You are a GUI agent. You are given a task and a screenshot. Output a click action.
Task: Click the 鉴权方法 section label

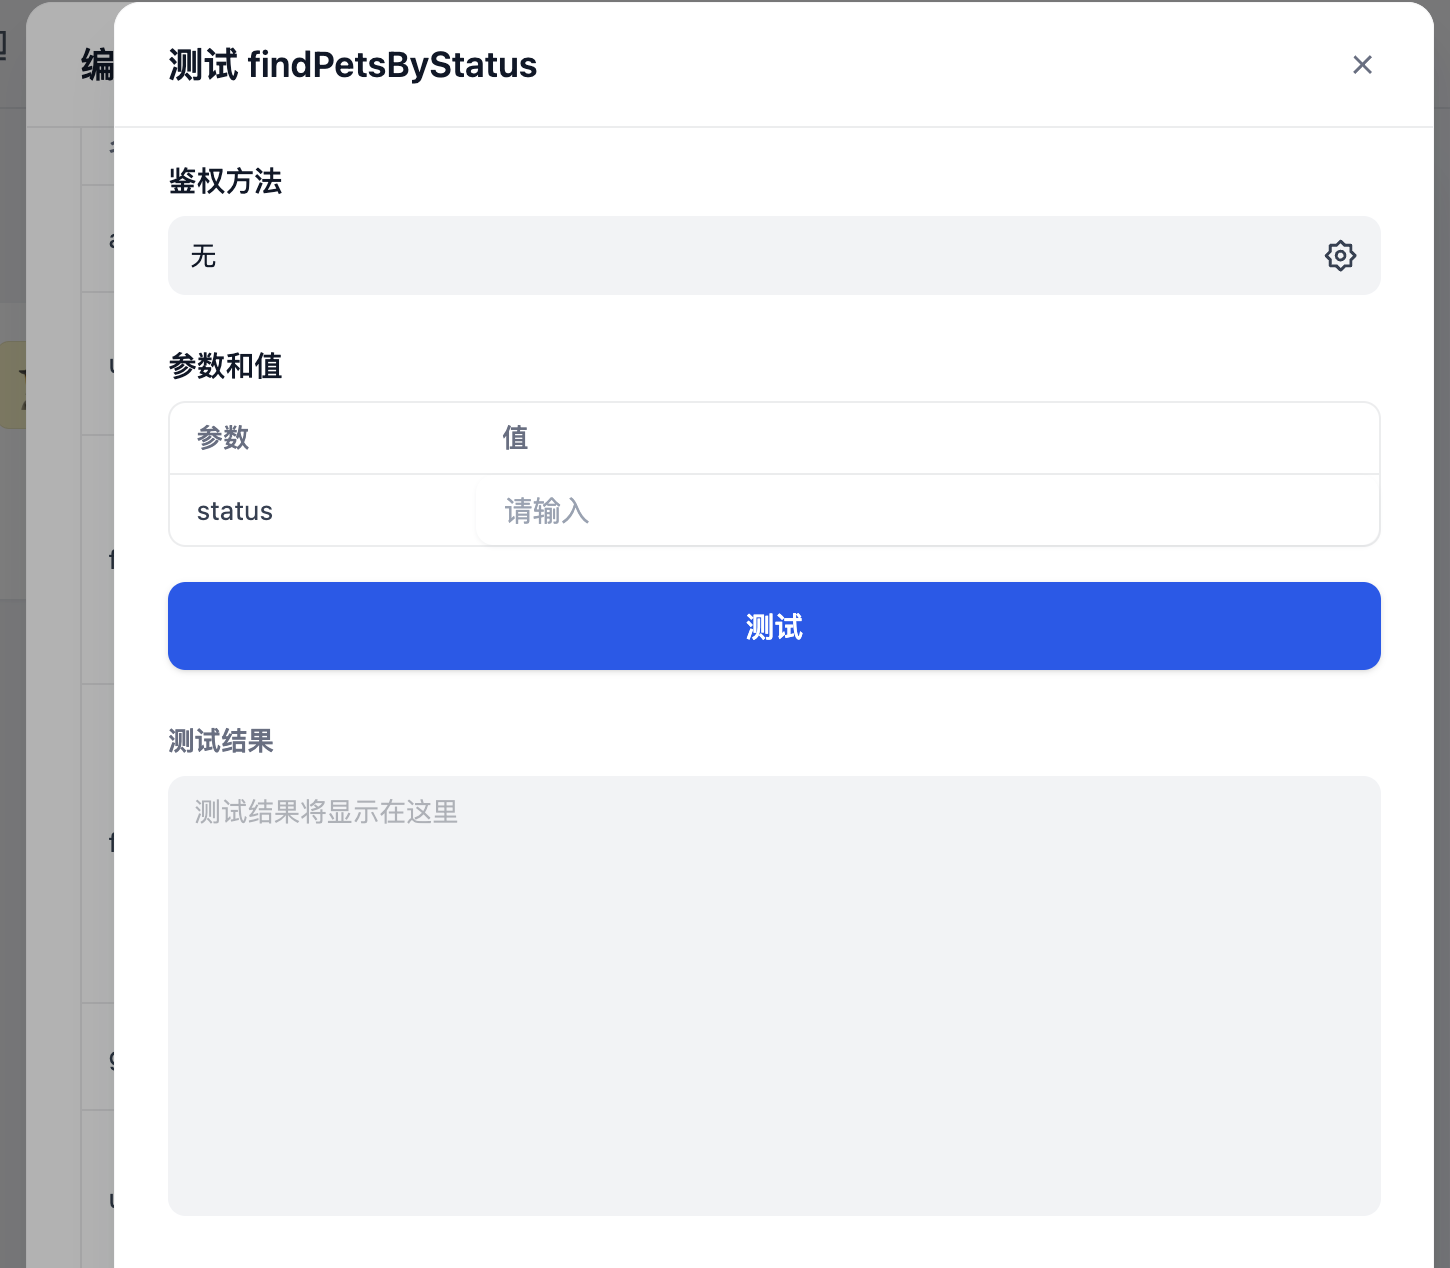225,181
